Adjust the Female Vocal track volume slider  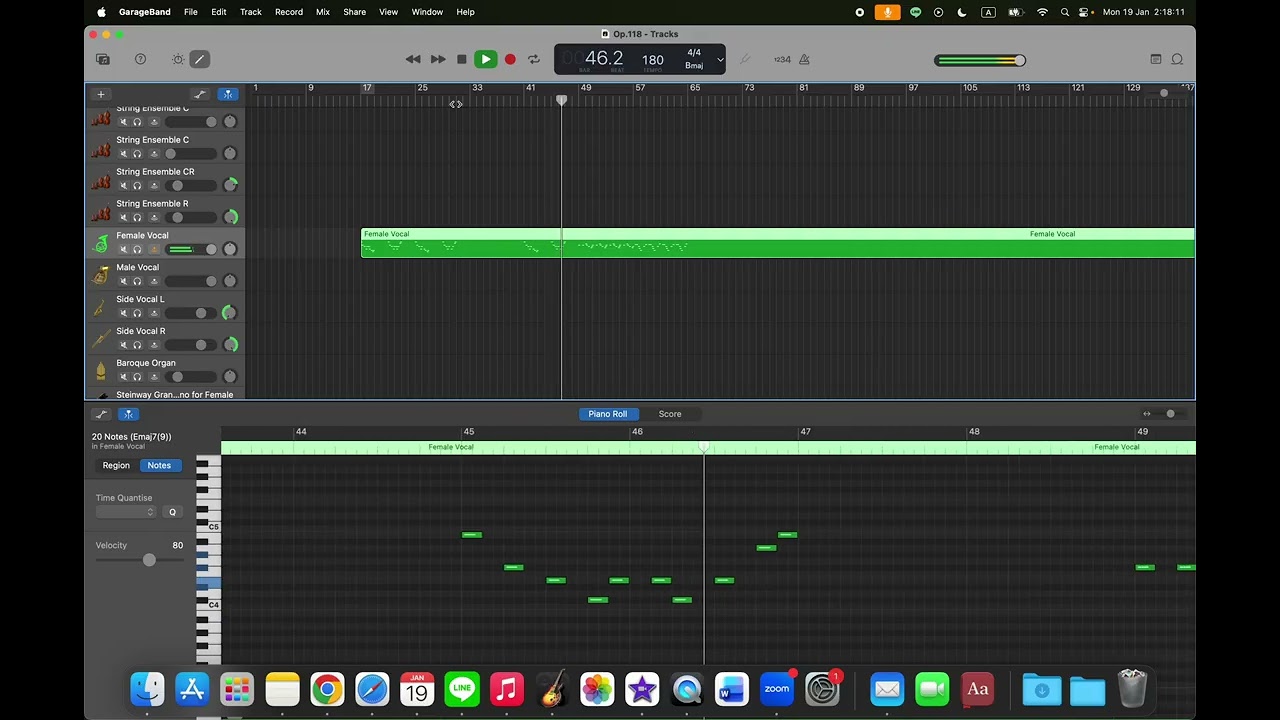(191, 249)
